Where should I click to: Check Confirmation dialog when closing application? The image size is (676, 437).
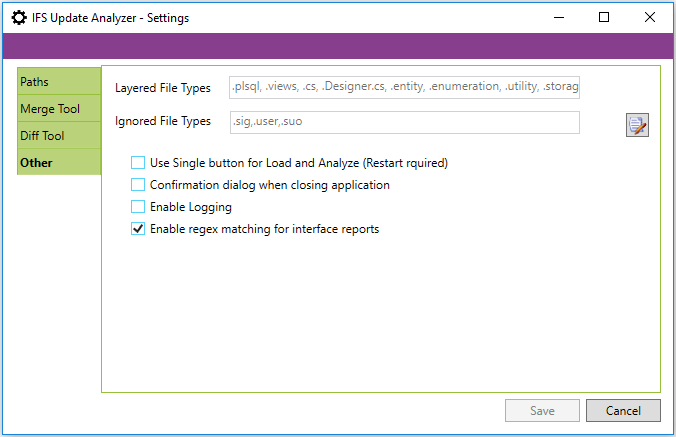tap(138, 184)
